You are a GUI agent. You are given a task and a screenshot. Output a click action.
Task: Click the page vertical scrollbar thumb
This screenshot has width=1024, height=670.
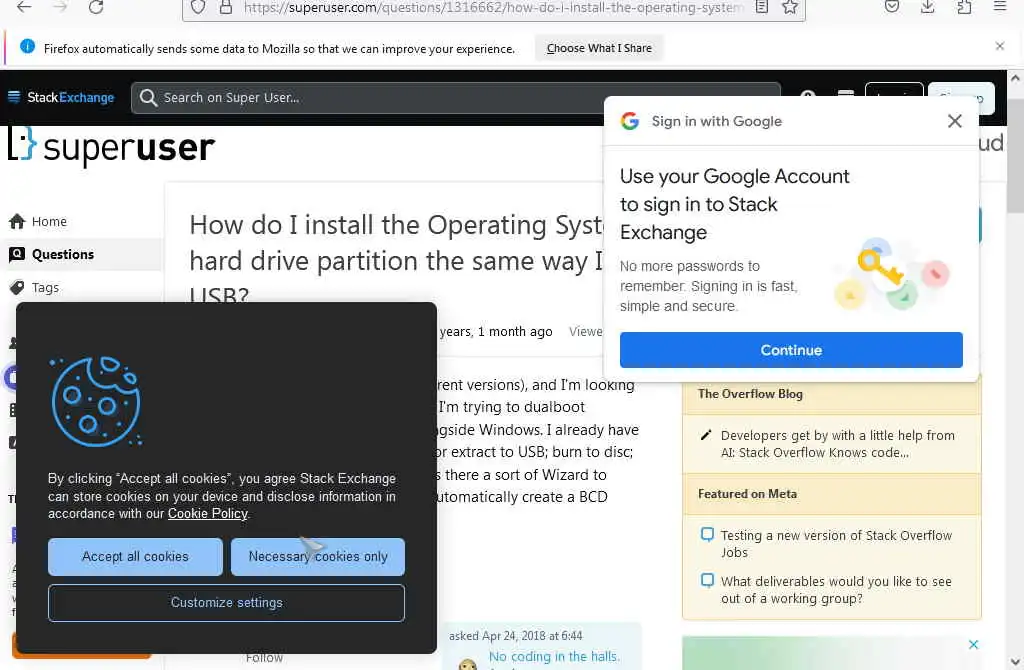point(1016,156)
